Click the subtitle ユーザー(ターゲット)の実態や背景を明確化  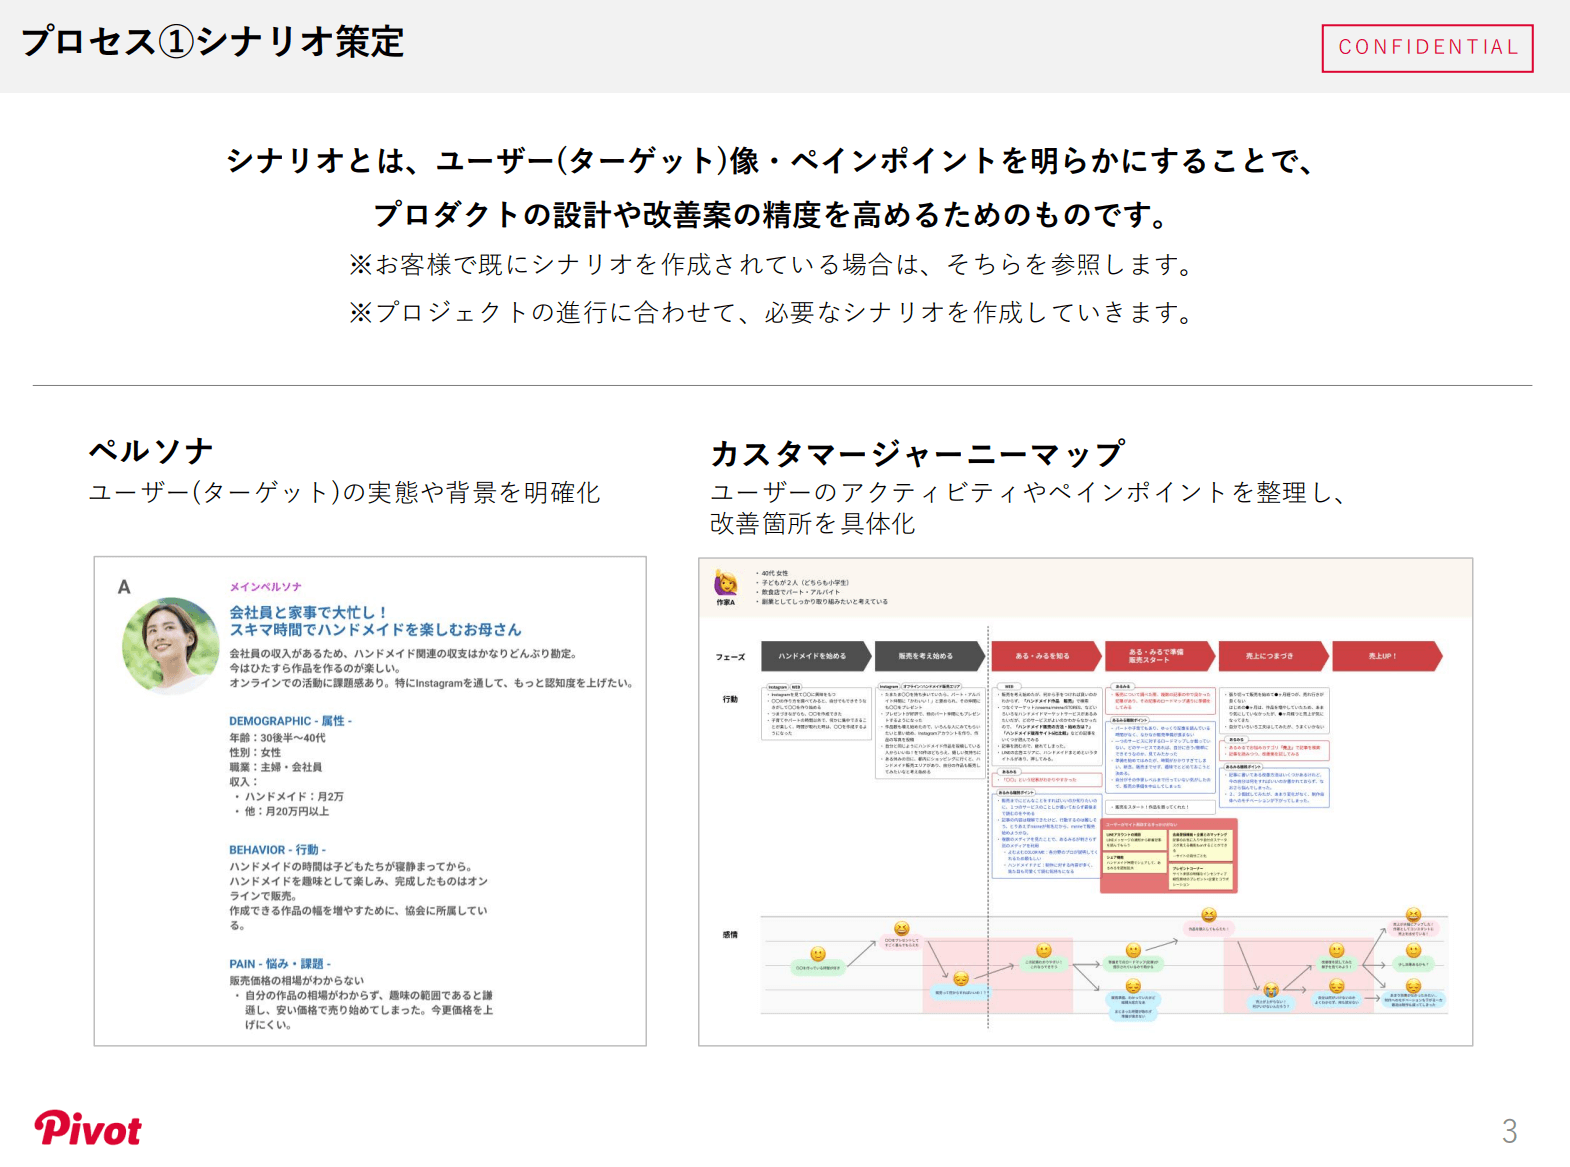[x=345, y=493]
